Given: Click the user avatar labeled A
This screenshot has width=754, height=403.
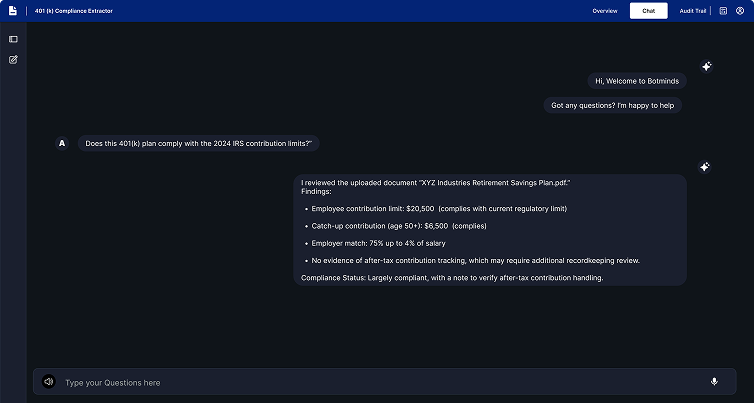Looking at the screenshot, I should click(x=62, y=143).
